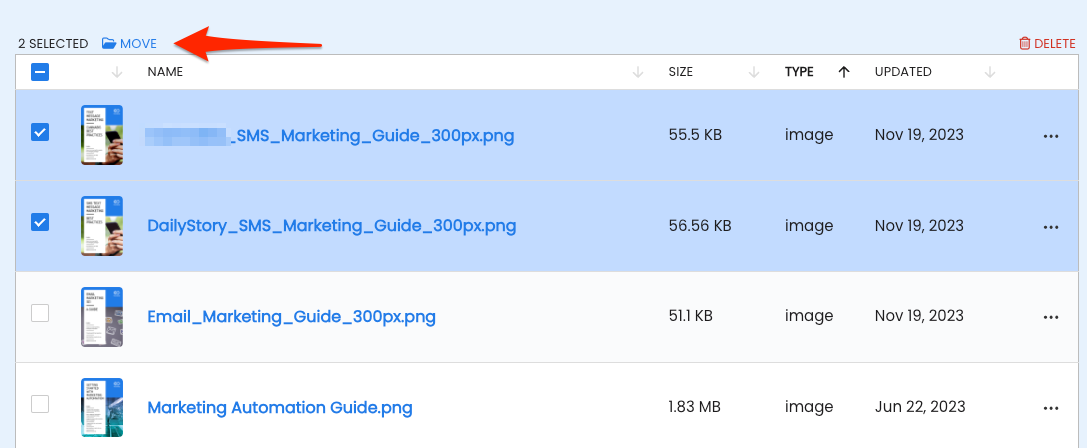Toggle the select-all header checkbox

40,72
